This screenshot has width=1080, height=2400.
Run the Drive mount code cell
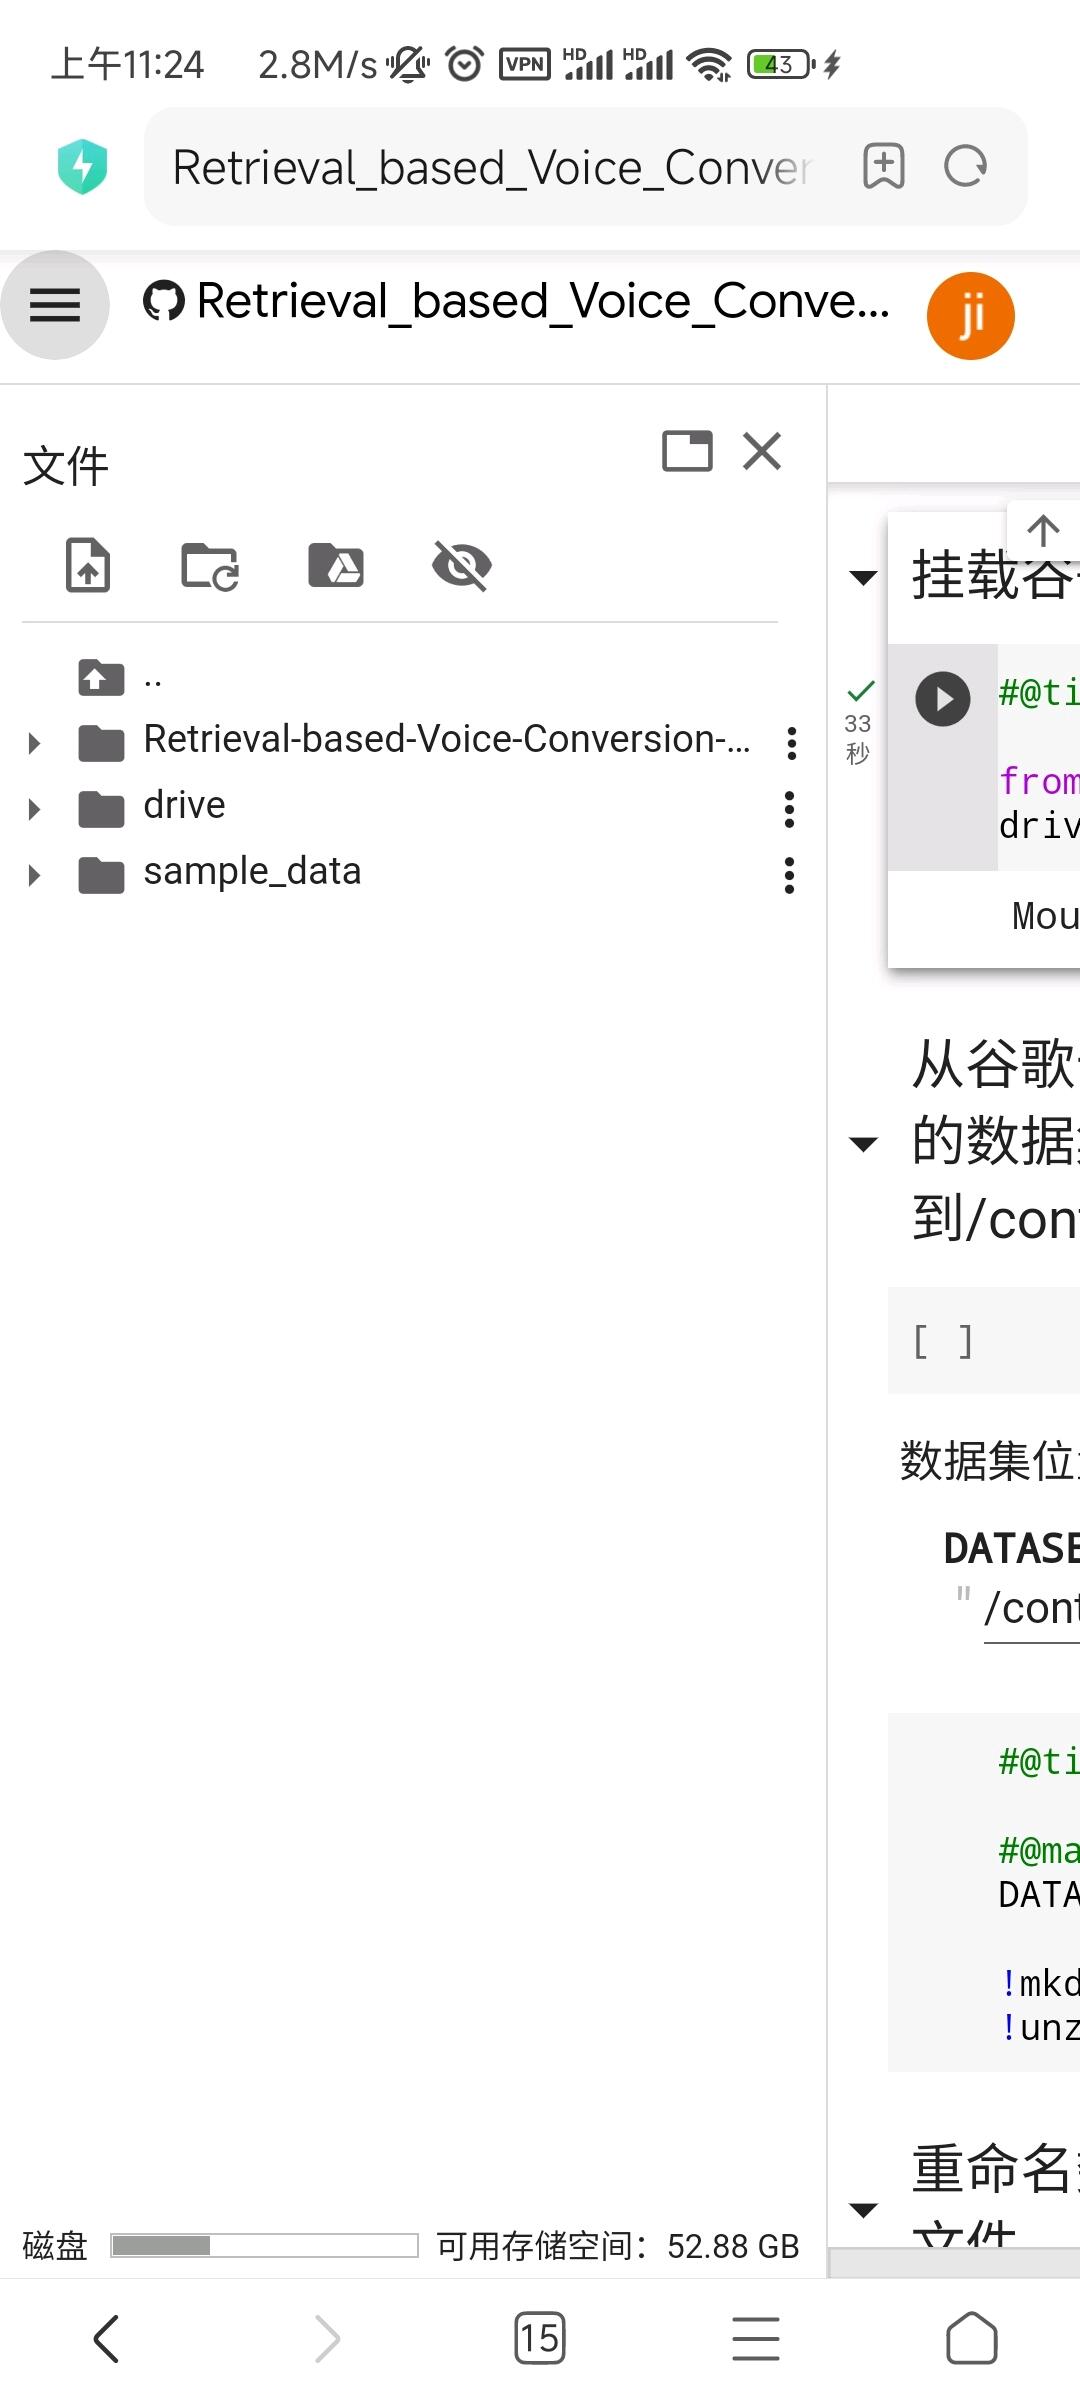pos(942,698)
